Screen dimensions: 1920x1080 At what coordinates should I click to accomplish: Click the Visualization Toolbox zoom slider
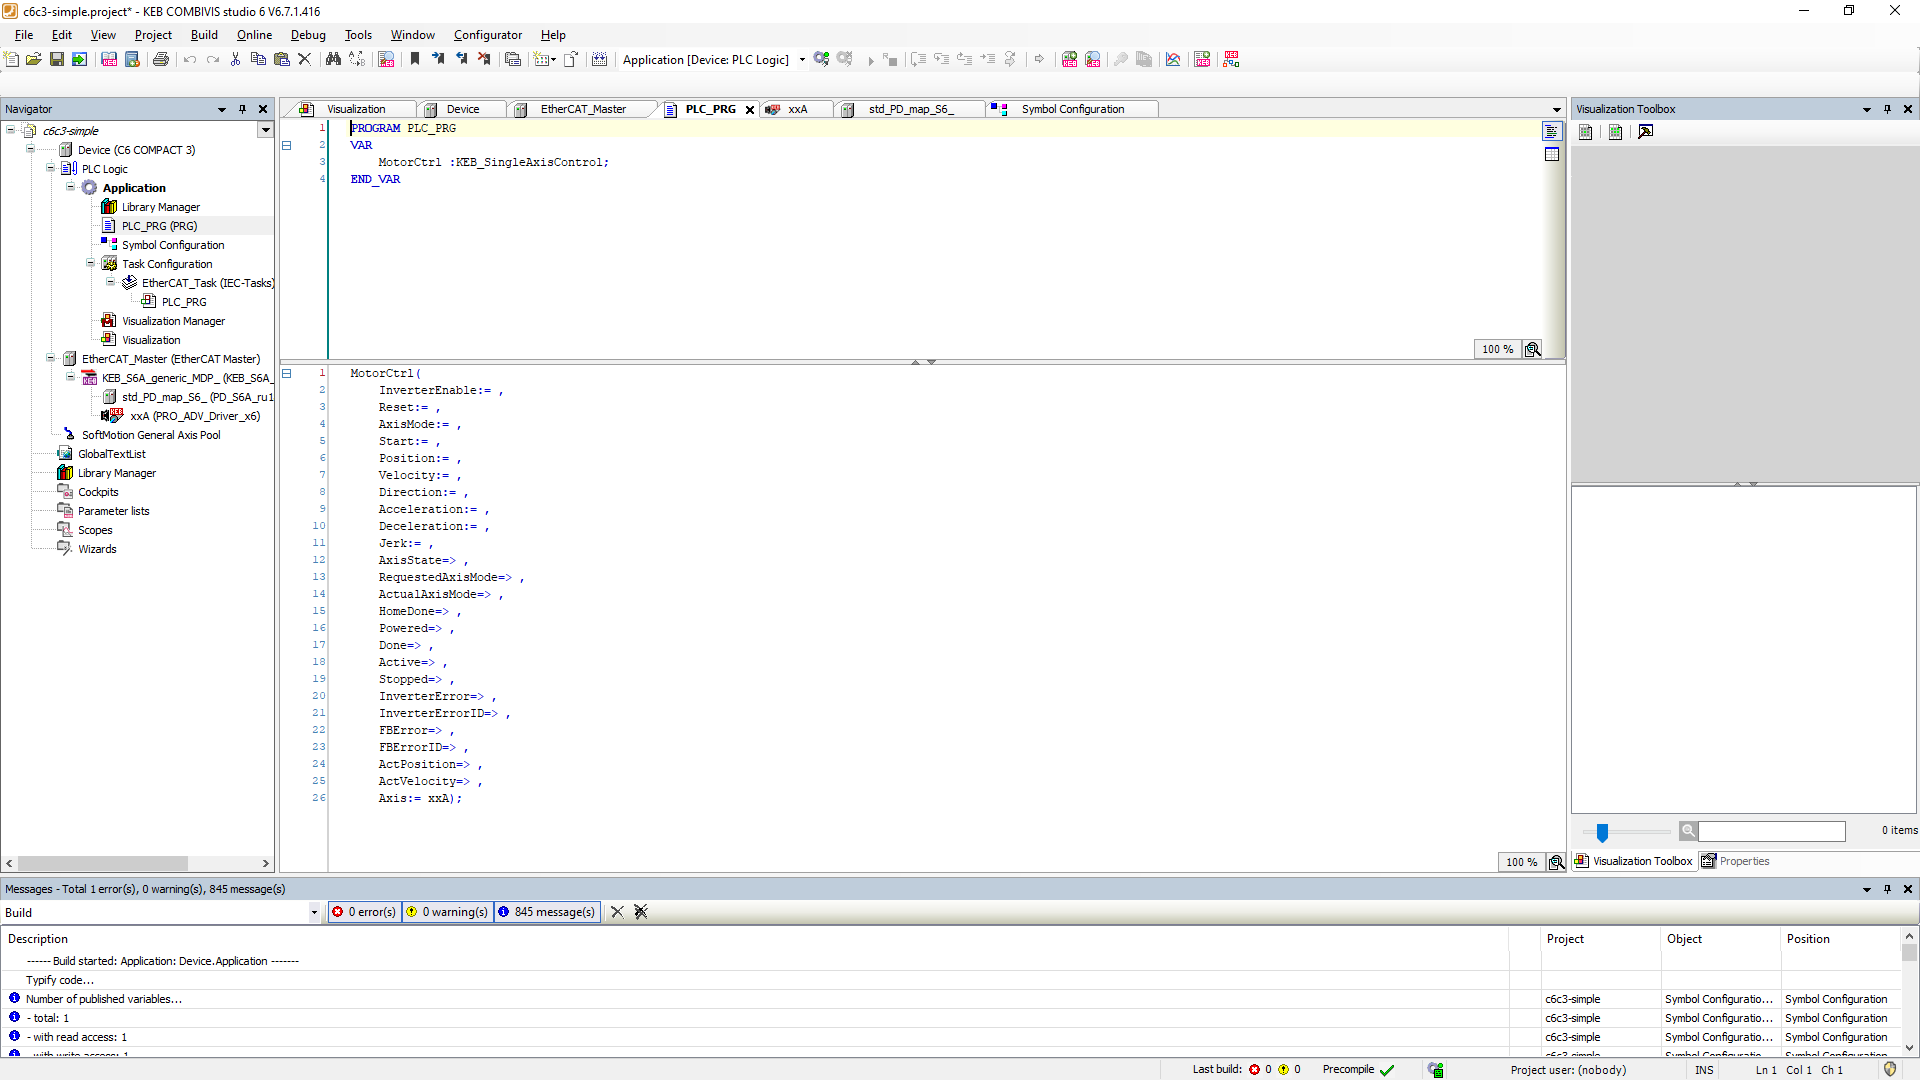coord(1602,831)
